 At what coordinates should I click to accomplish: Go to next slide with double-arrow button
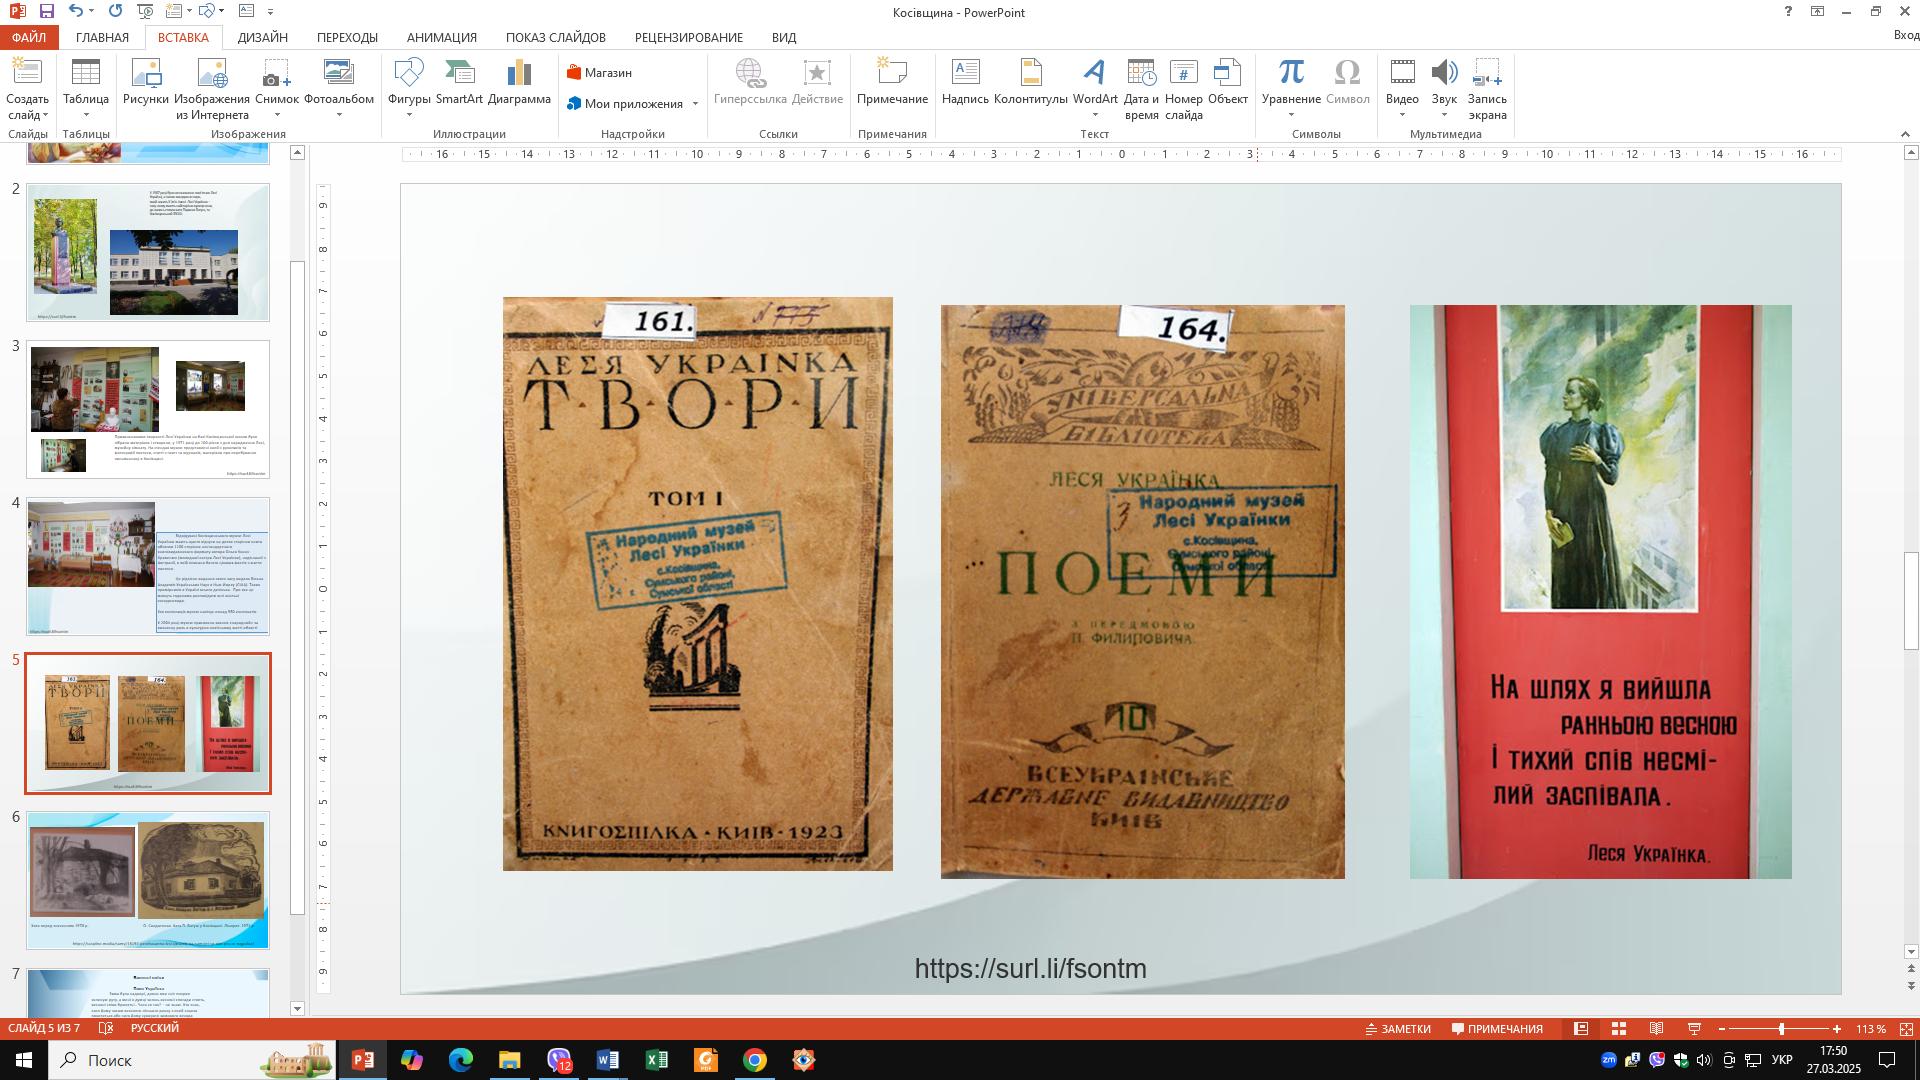click(1912, 985)
